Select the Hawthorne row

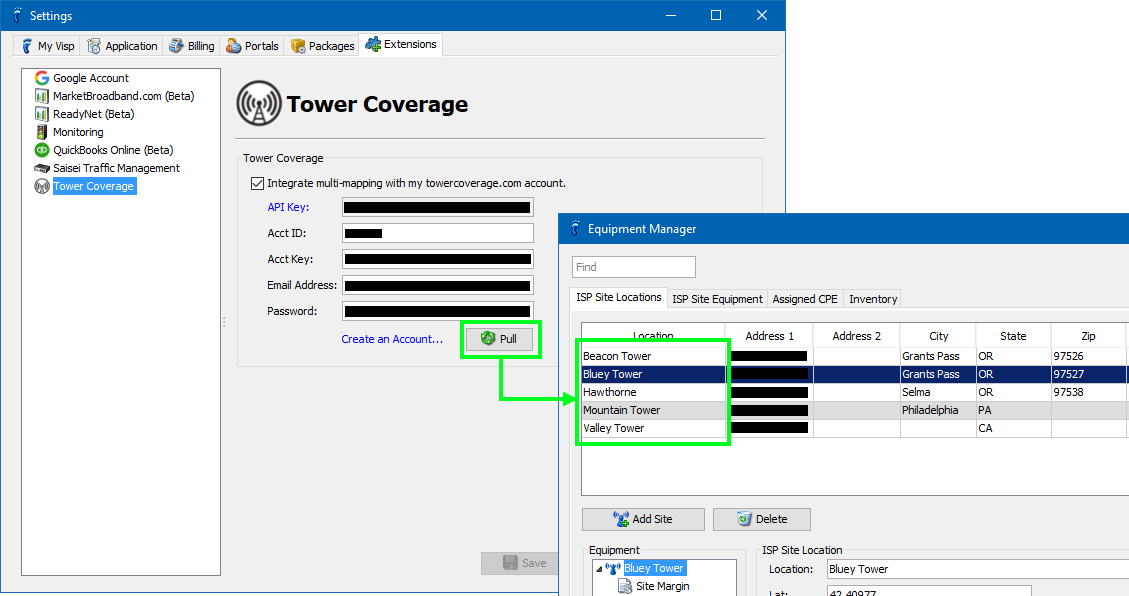(855, 392)
